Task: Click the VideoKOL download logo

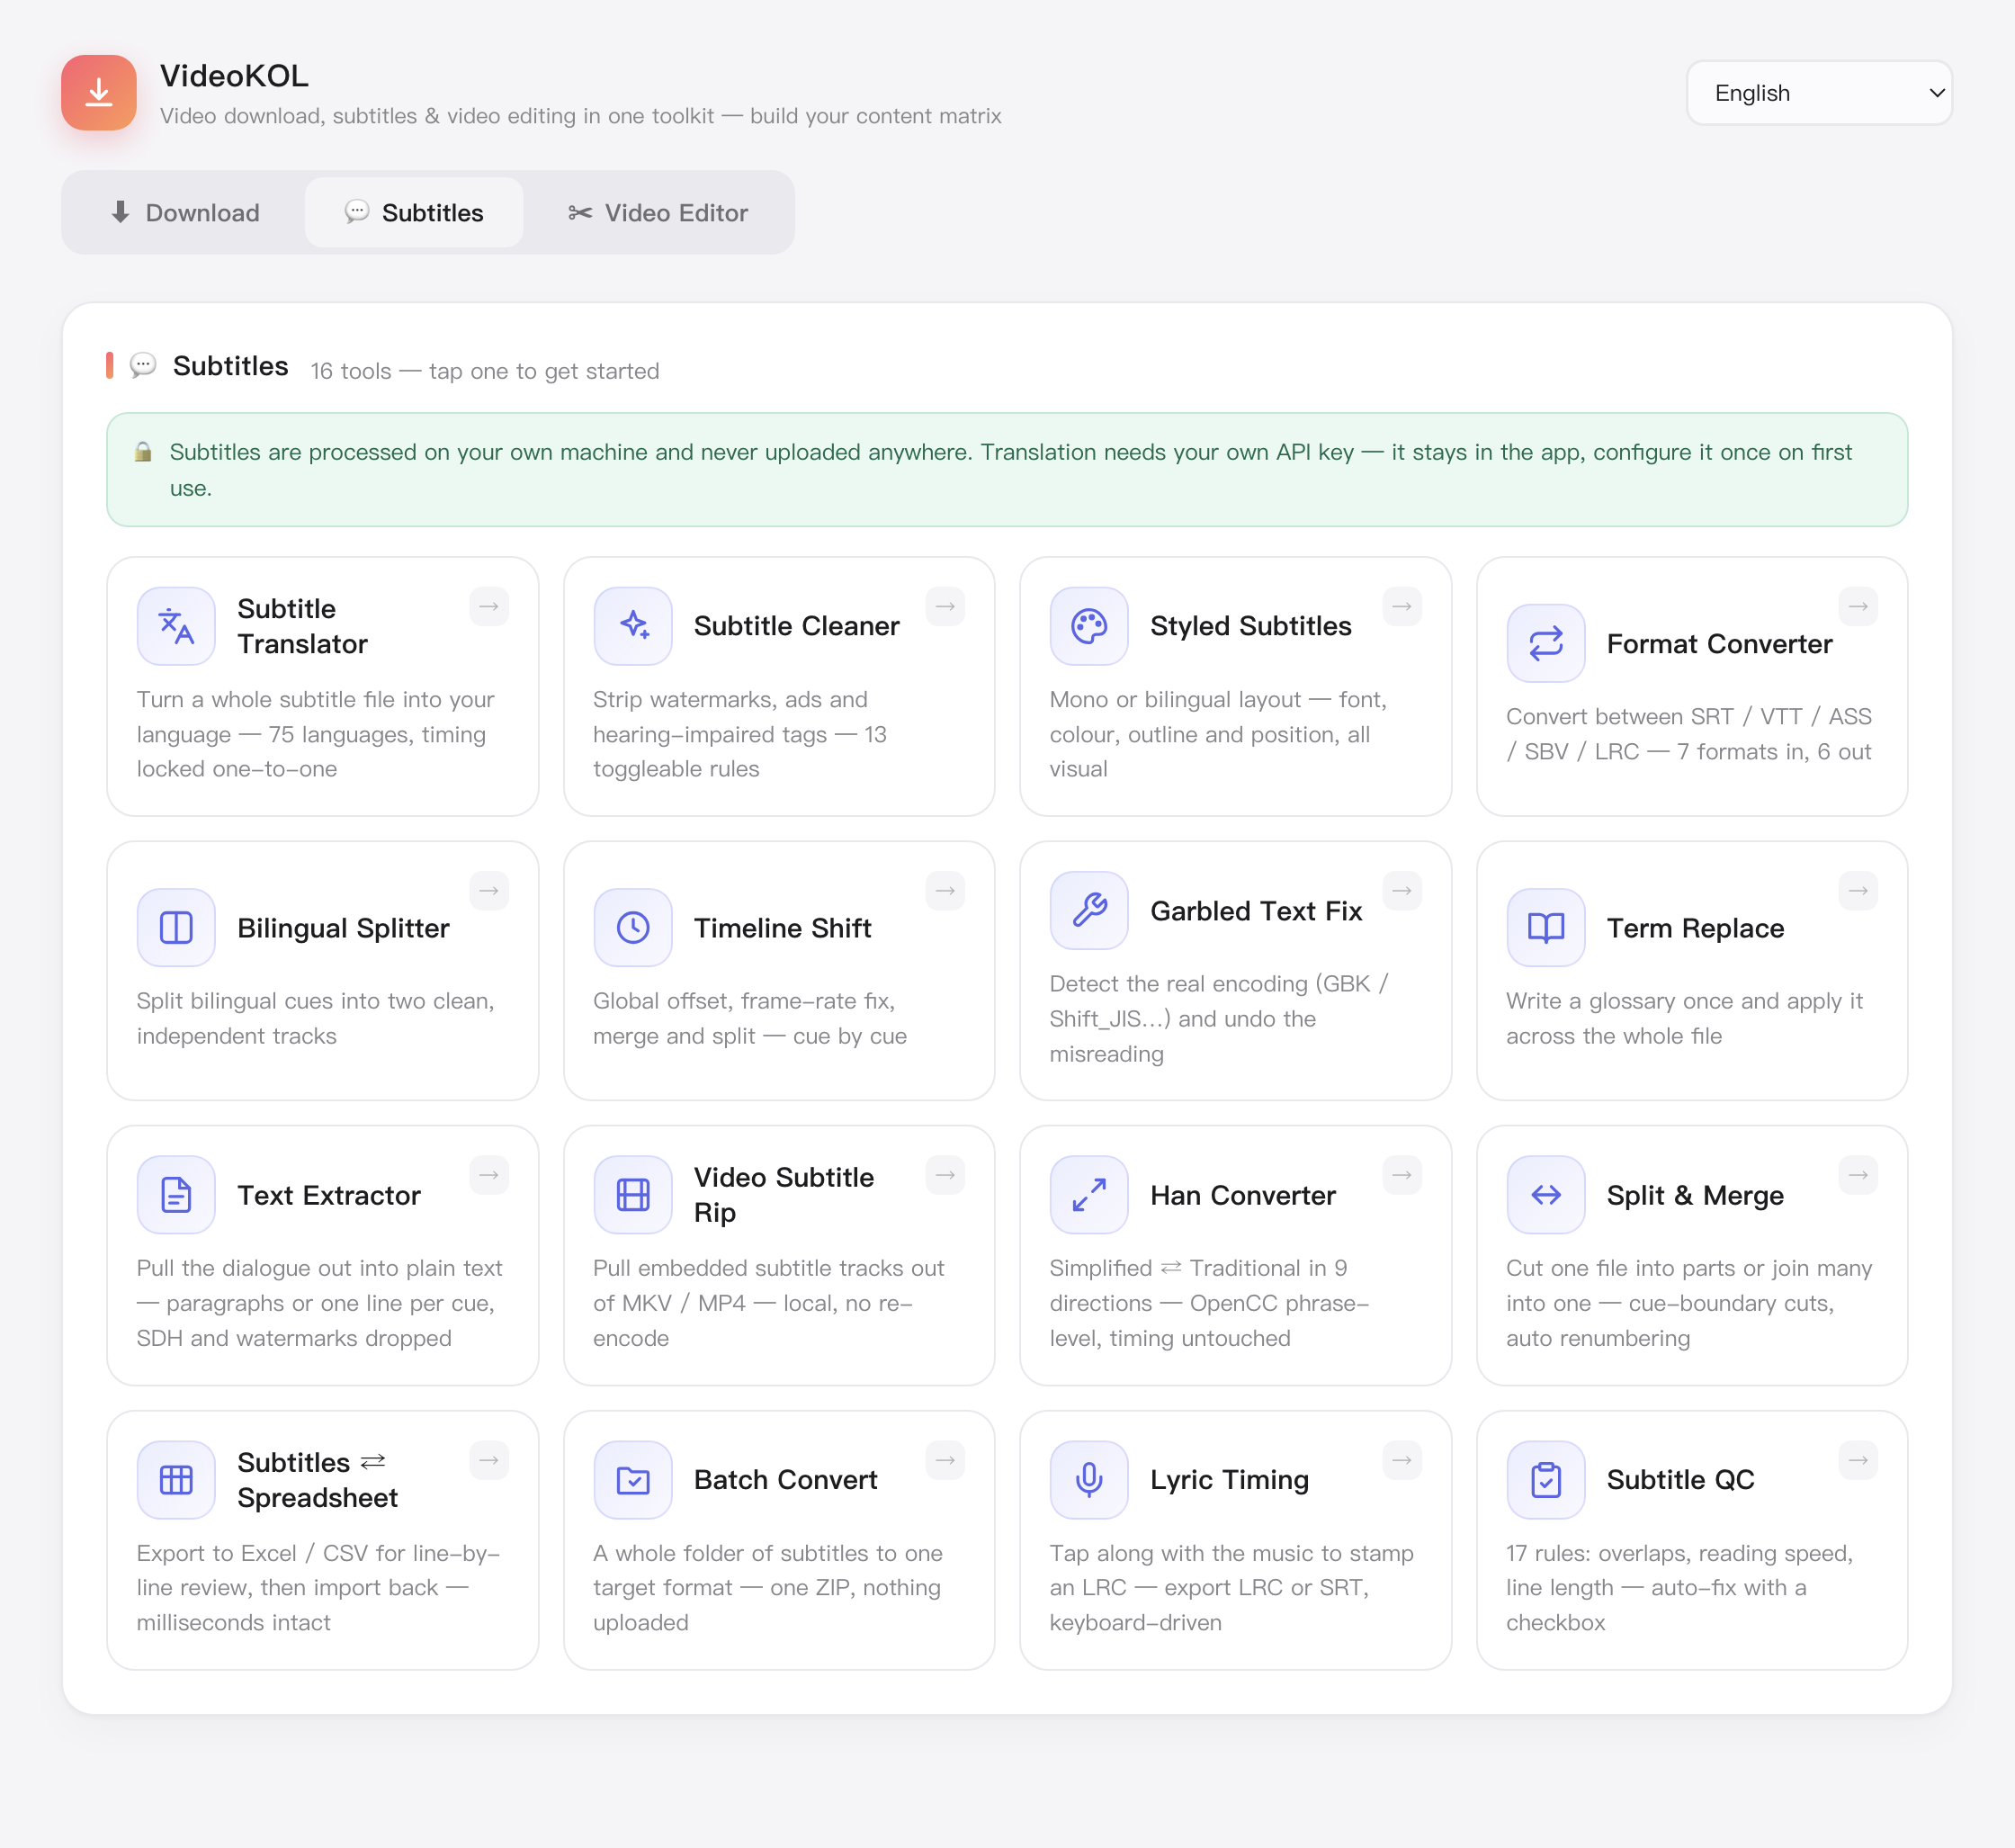Action: click(x=99, y=93)
